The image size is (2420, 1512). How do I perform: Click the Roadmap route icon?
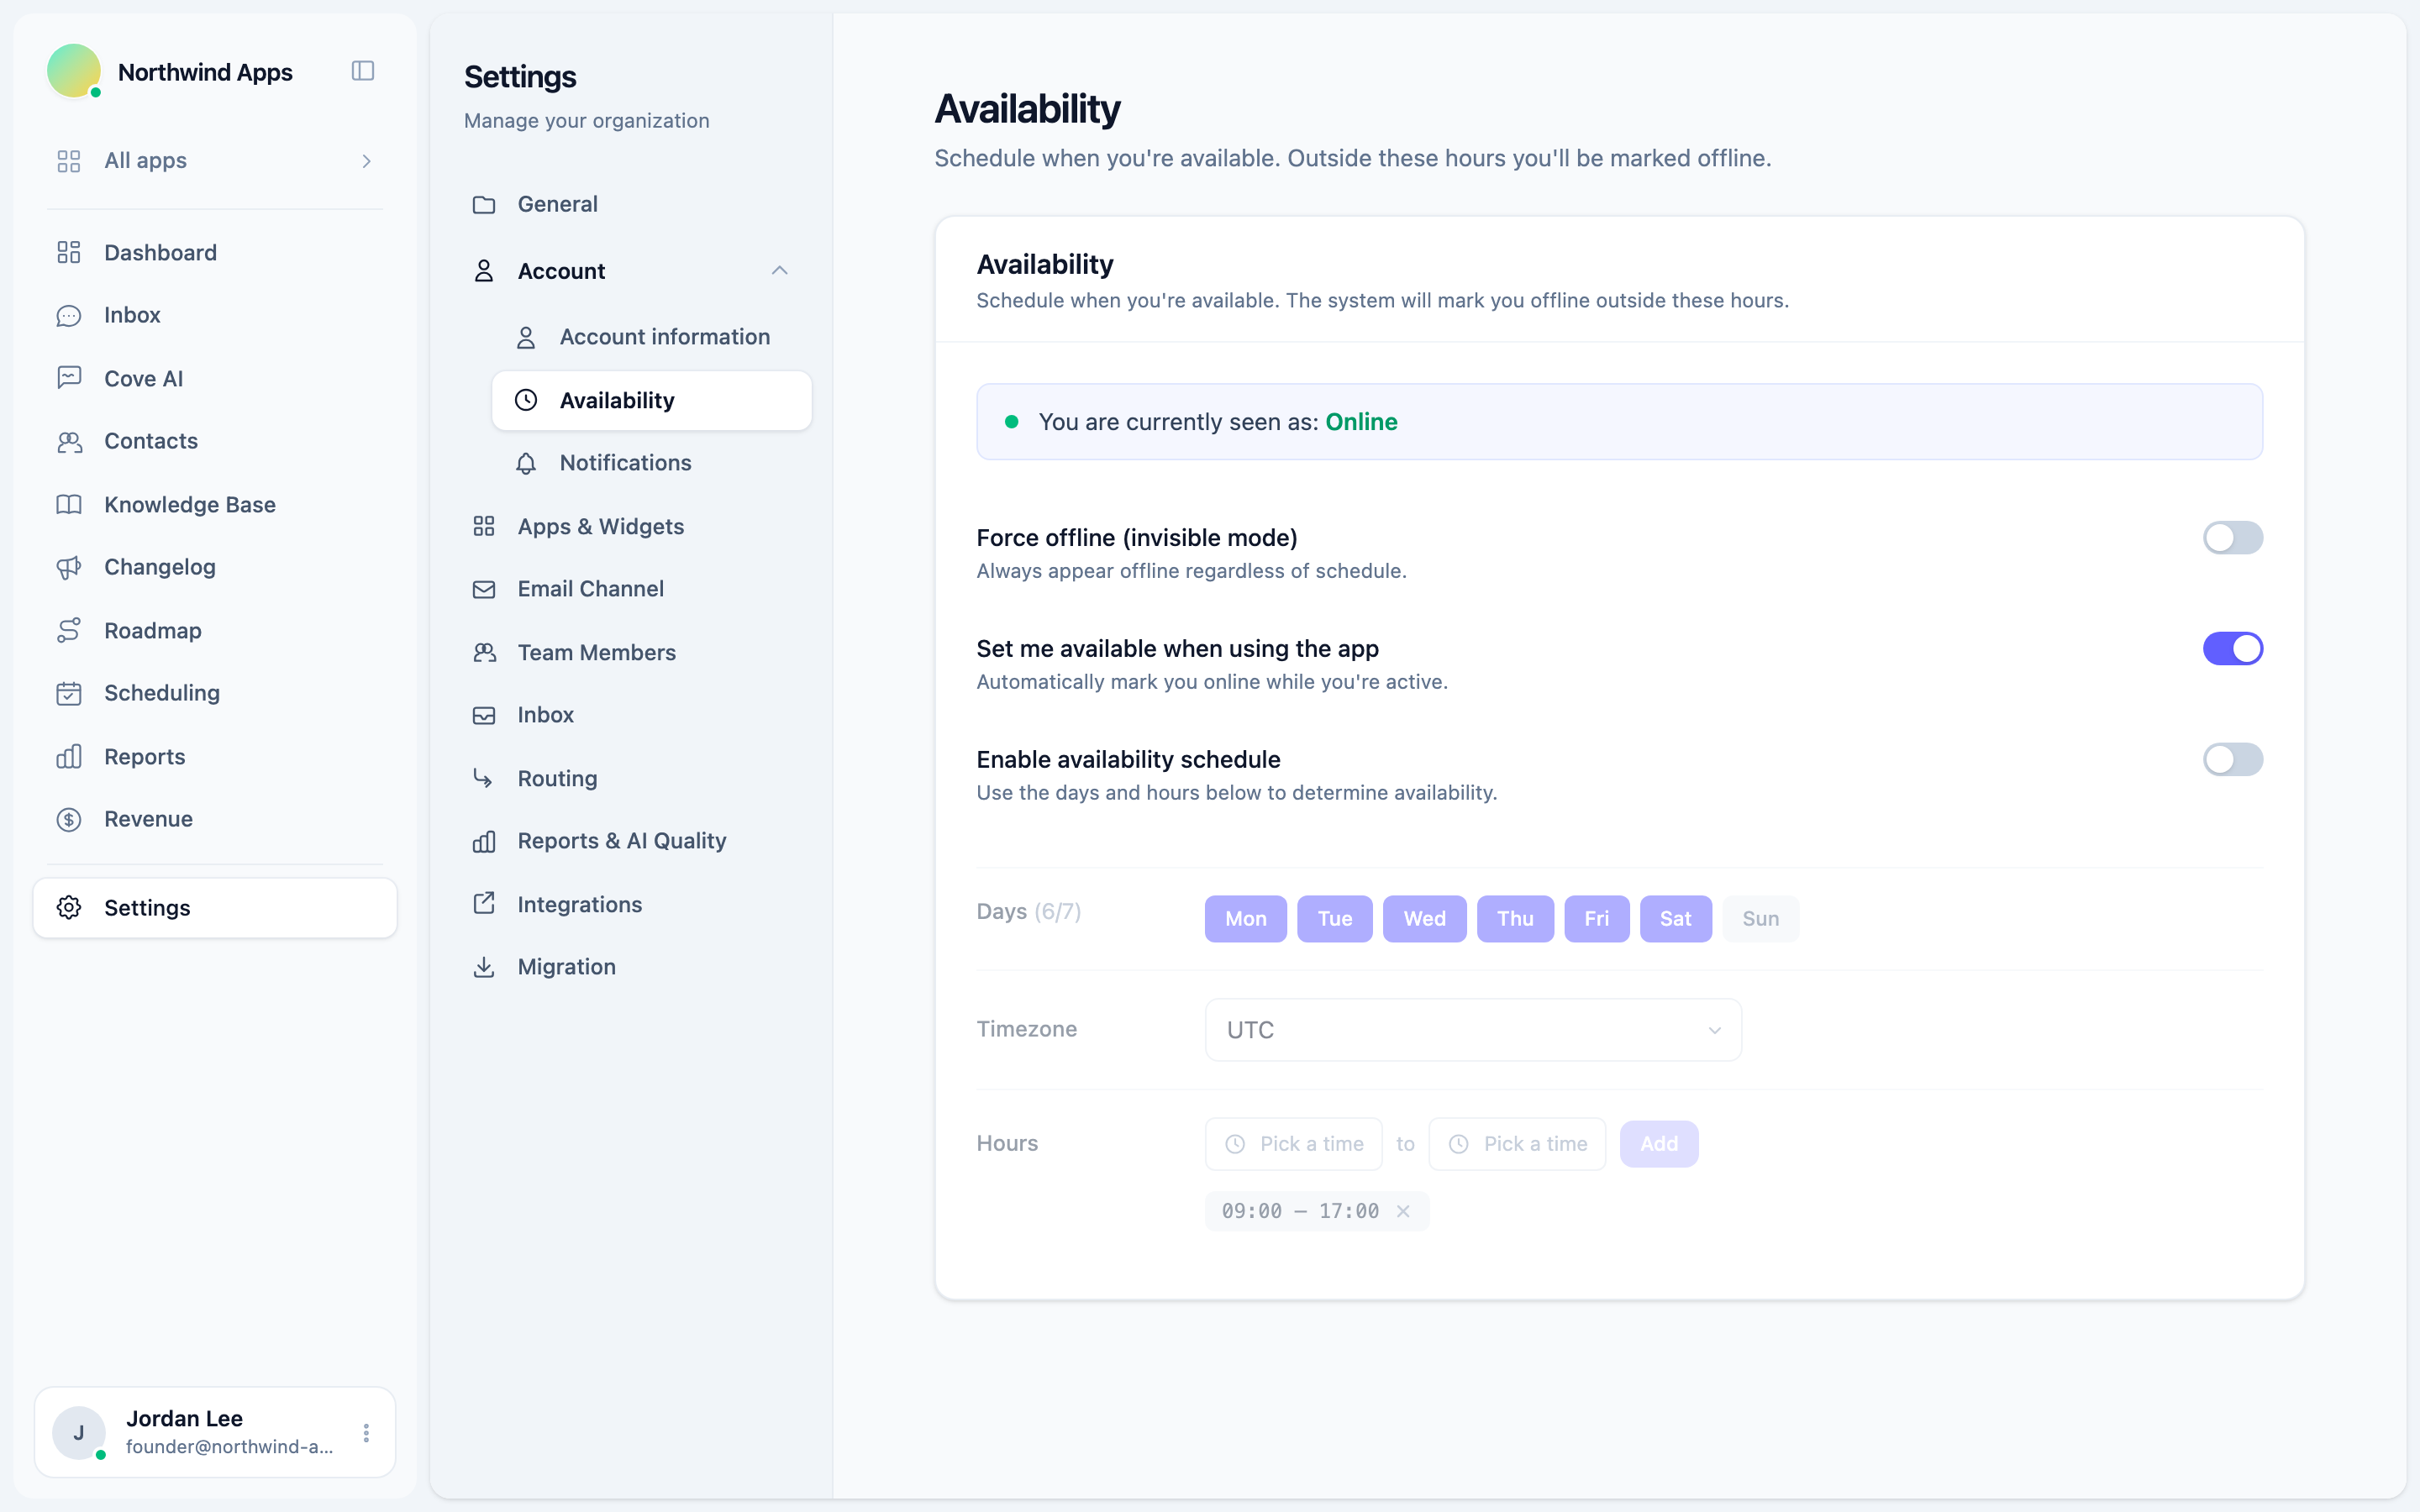pyautogui.click(x=69, y=630)
